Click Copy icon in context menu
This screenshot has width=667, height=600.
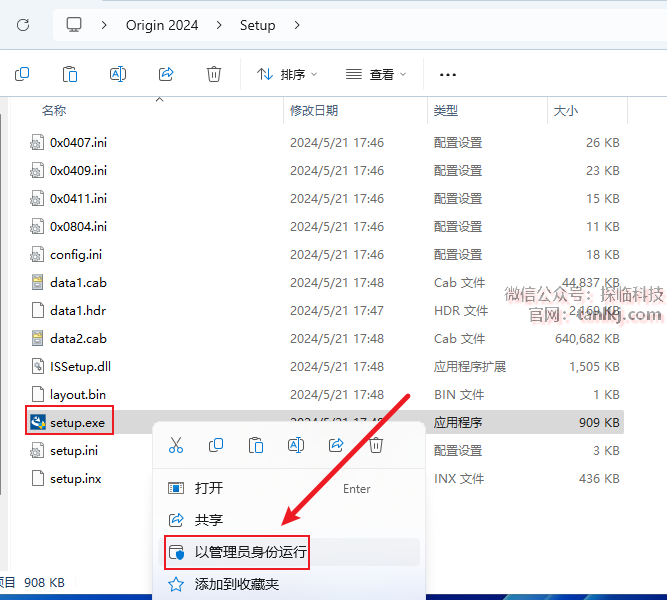click(216, 445)
